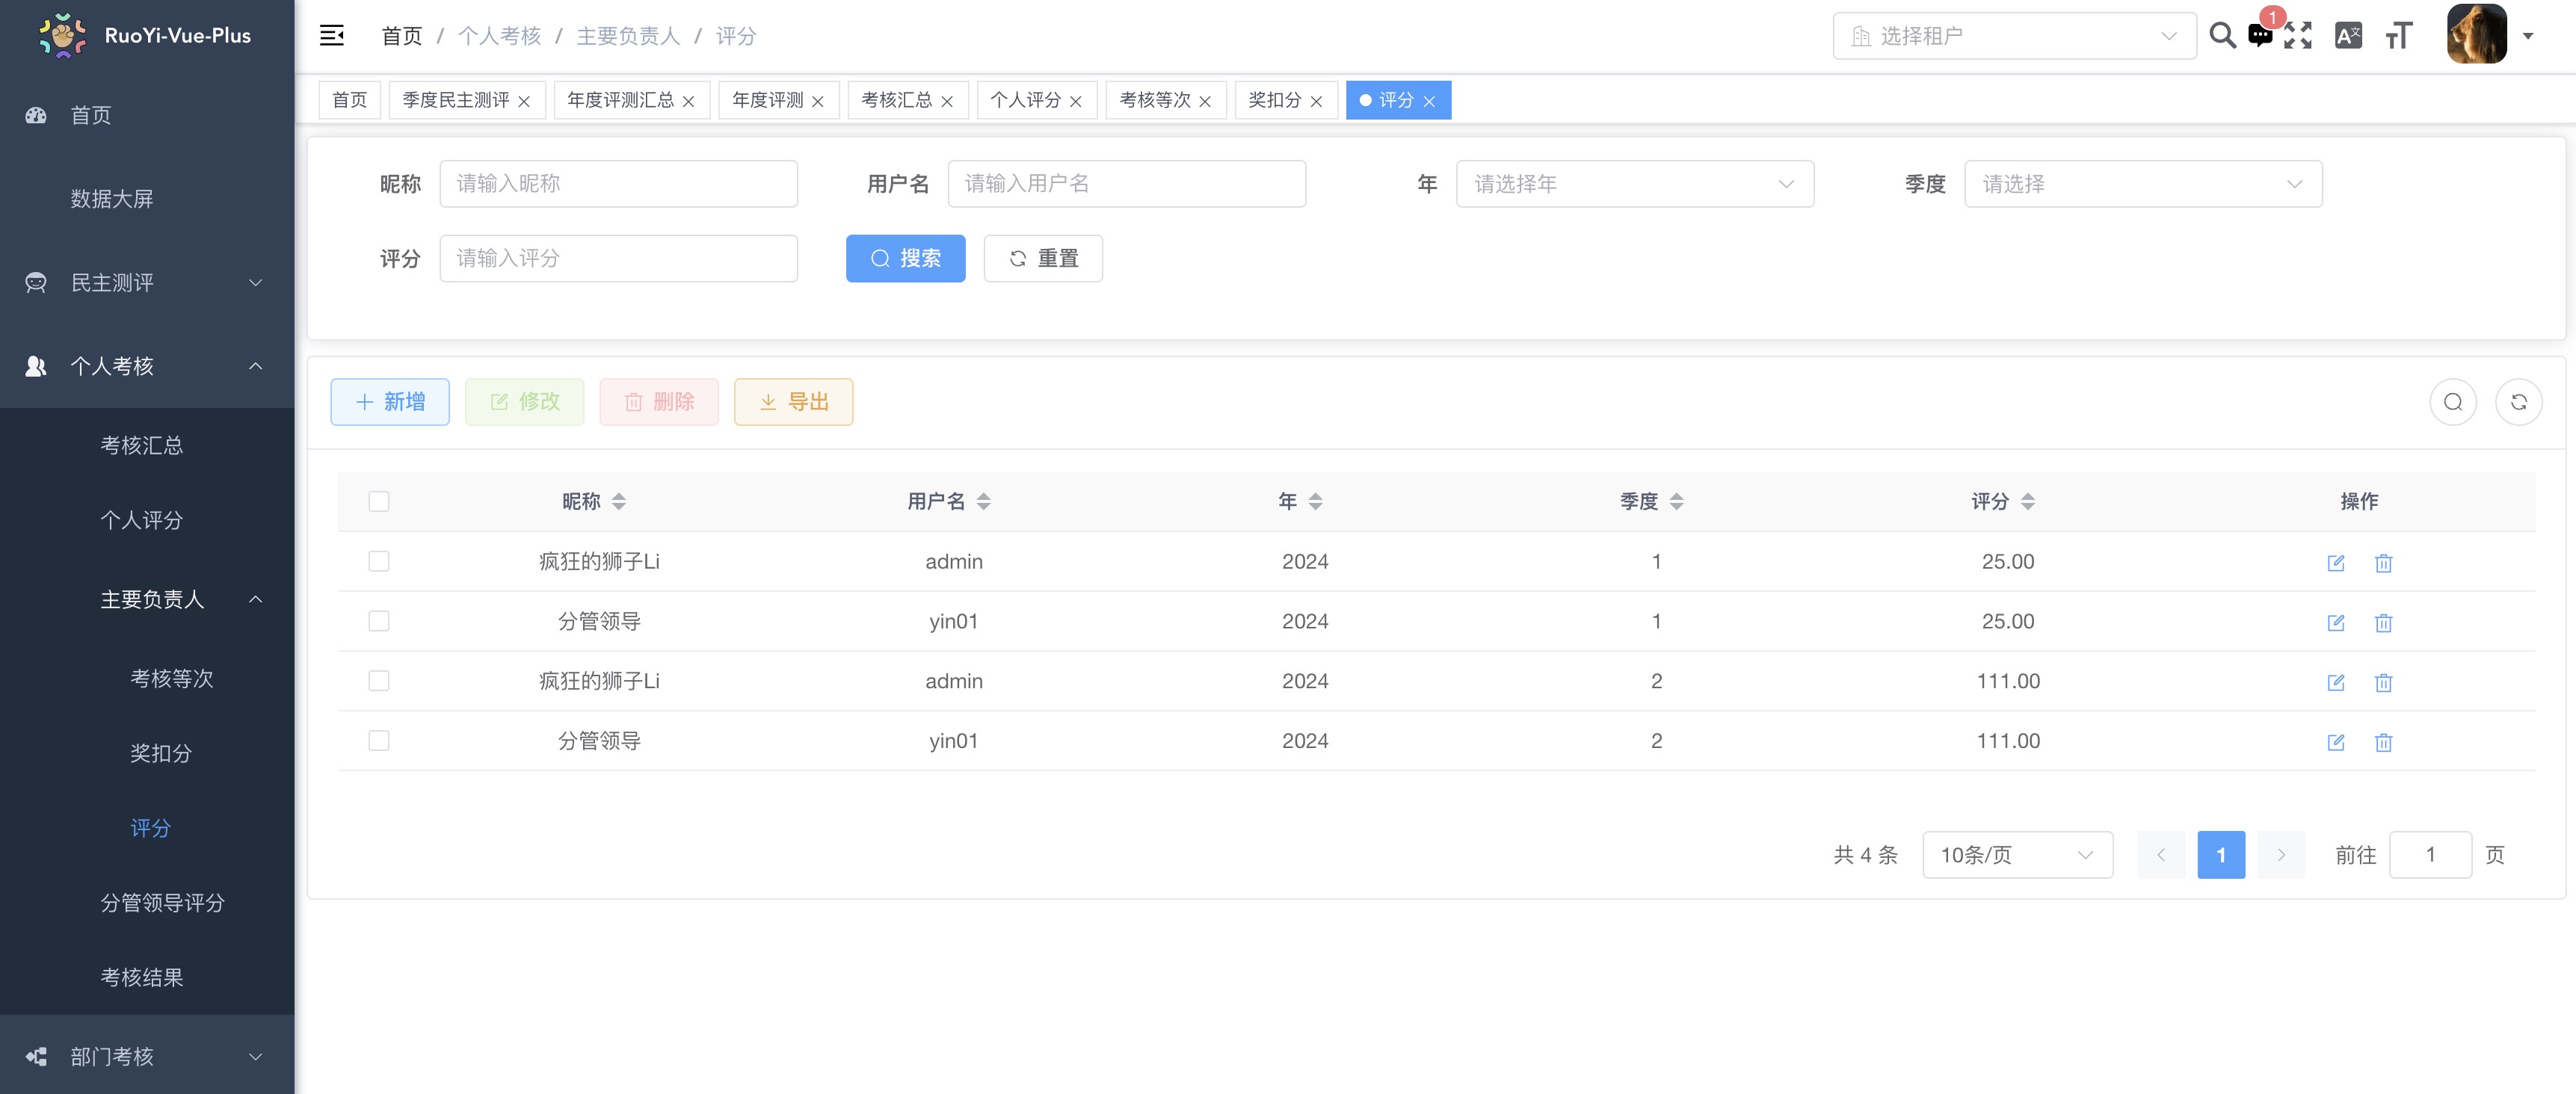Open the 选择租户 tenant dropdown
This screenshot has height=1094, width=2576.
(x=2014, y=36)
